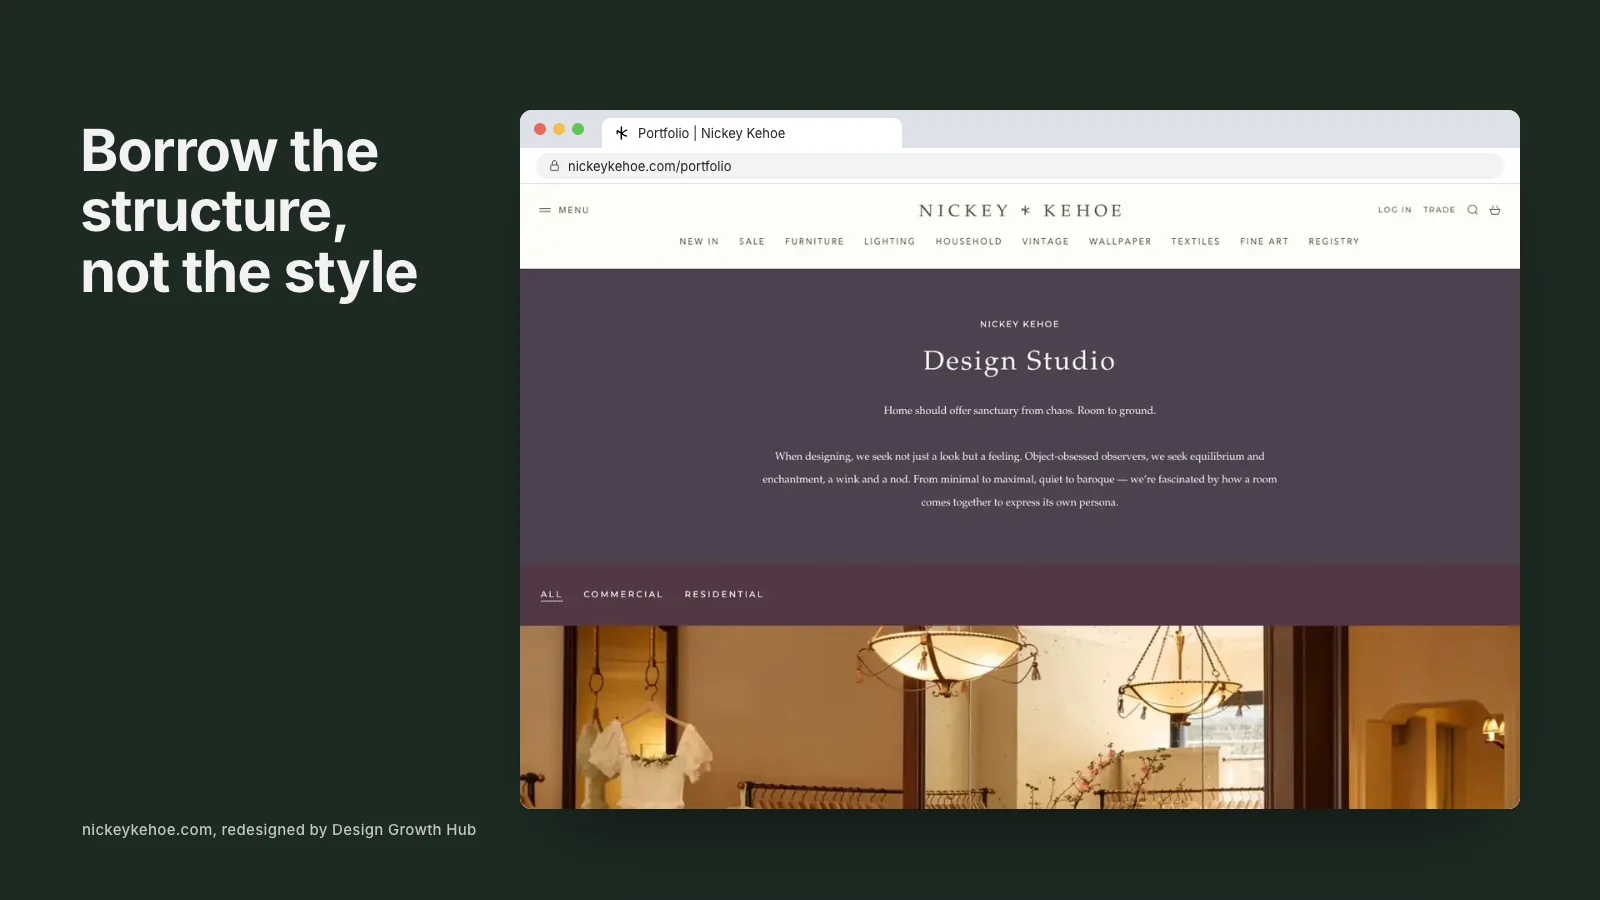Screen dimensions: 1600x900
Task: Click 'redesigned by Design Growth Hub' caption
Action: [349, 830]
